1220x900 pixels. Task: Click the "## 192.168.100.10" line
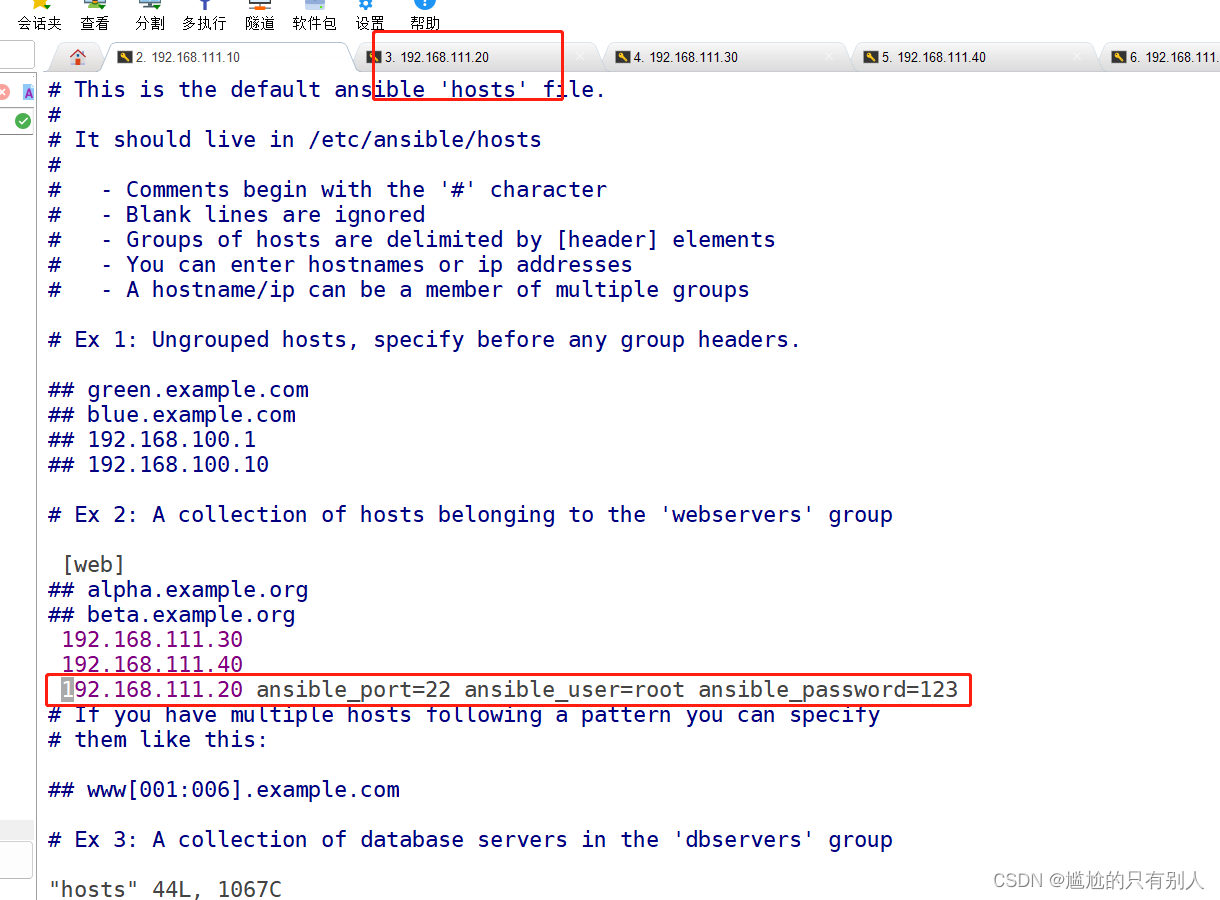click(x=159, y=465)
